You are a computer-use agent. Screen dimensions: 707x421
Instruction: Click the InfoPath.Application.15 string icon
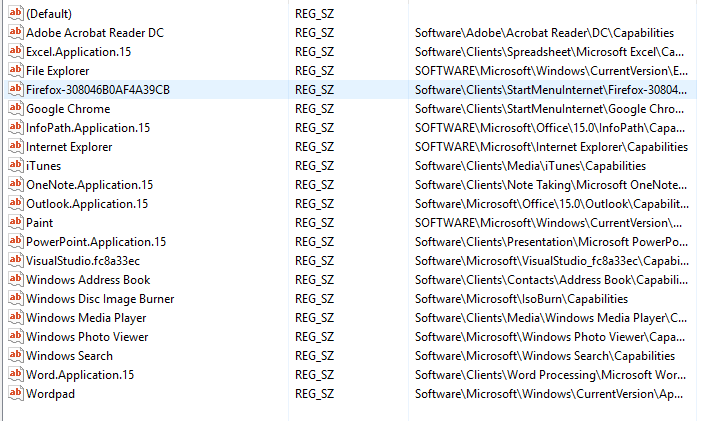(15, 127)
